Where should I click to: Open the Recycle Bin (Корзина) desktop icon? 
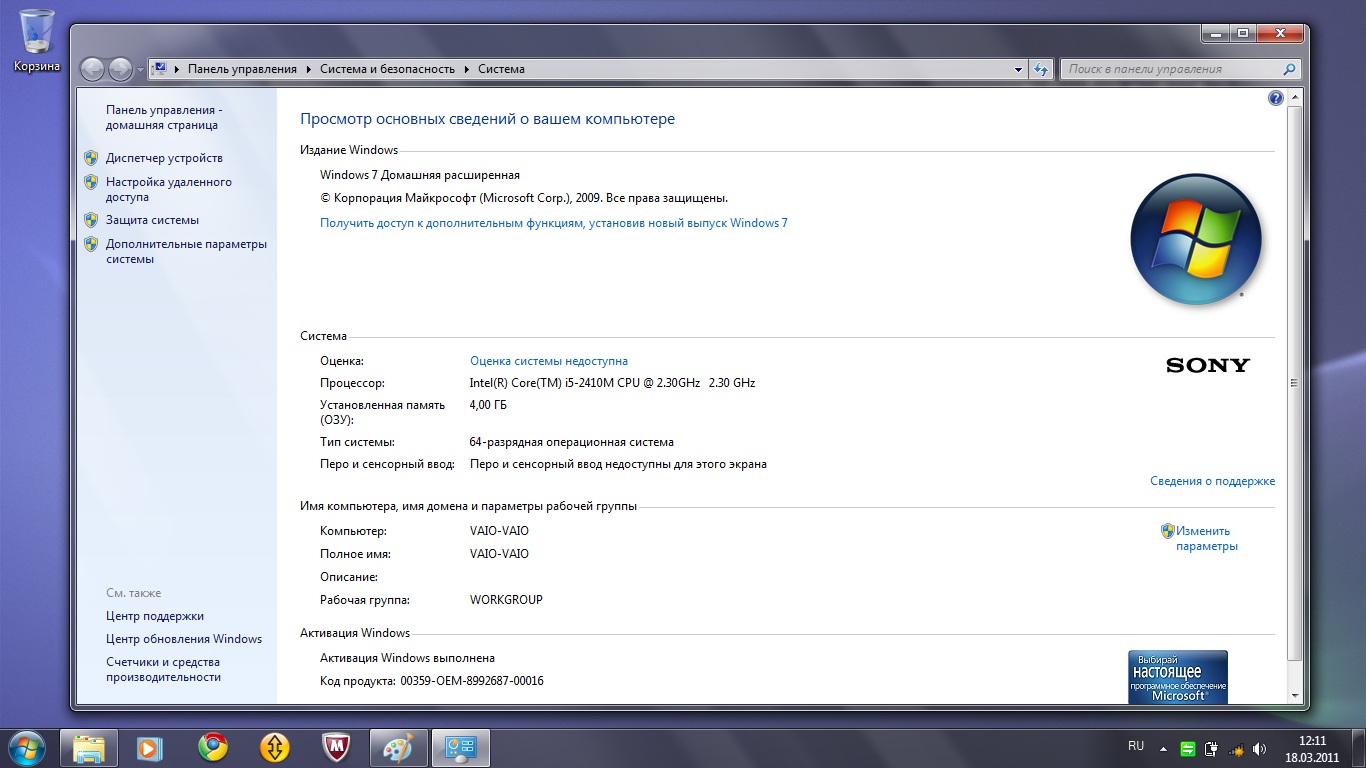pyautogui.click(x=37, y=41)
